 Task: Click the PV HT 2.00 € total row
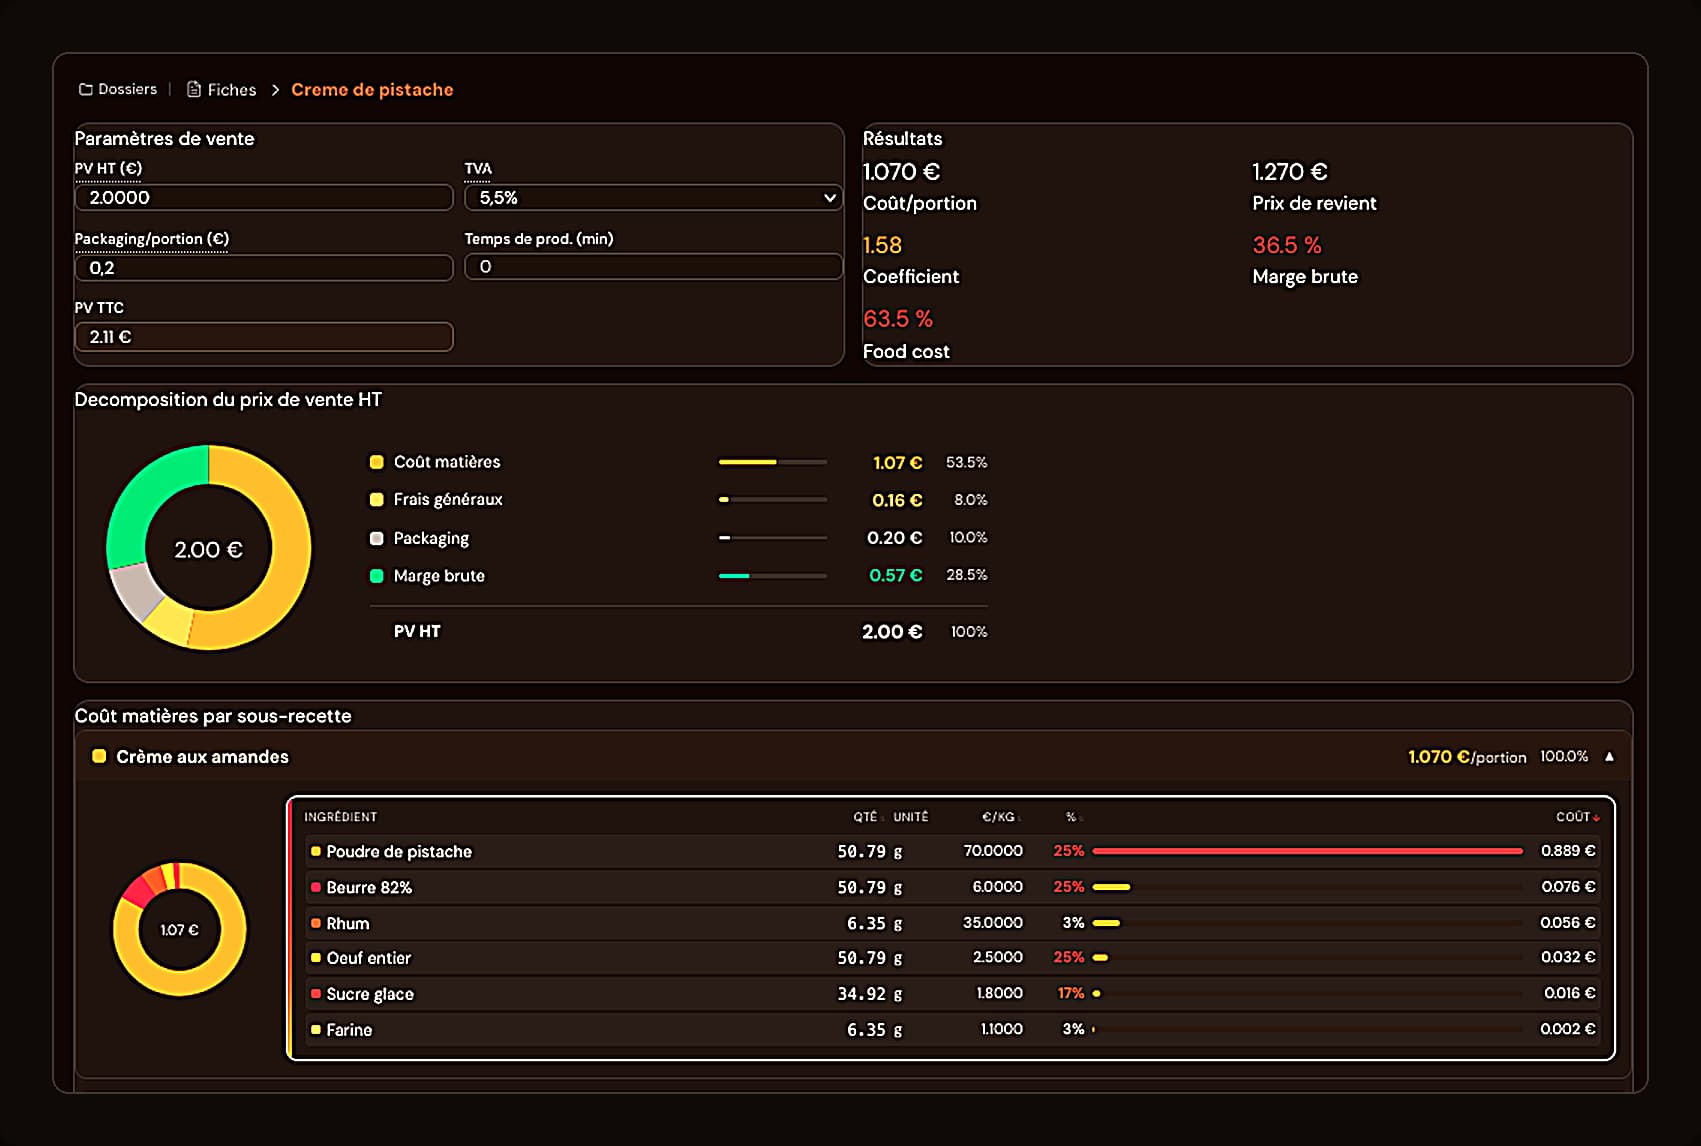coord(679,632)
